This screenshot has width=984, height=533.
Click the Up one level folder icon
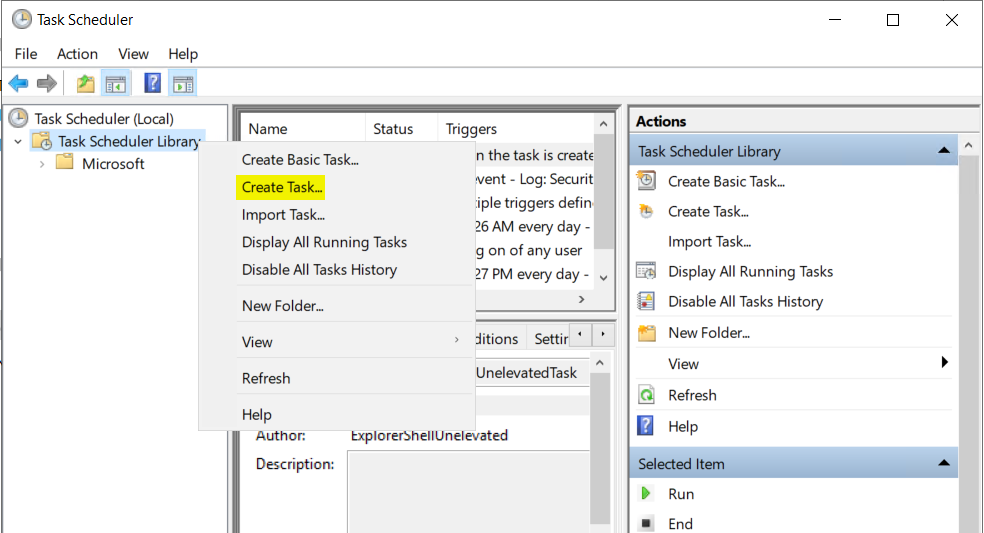click(x=85, y=83)
